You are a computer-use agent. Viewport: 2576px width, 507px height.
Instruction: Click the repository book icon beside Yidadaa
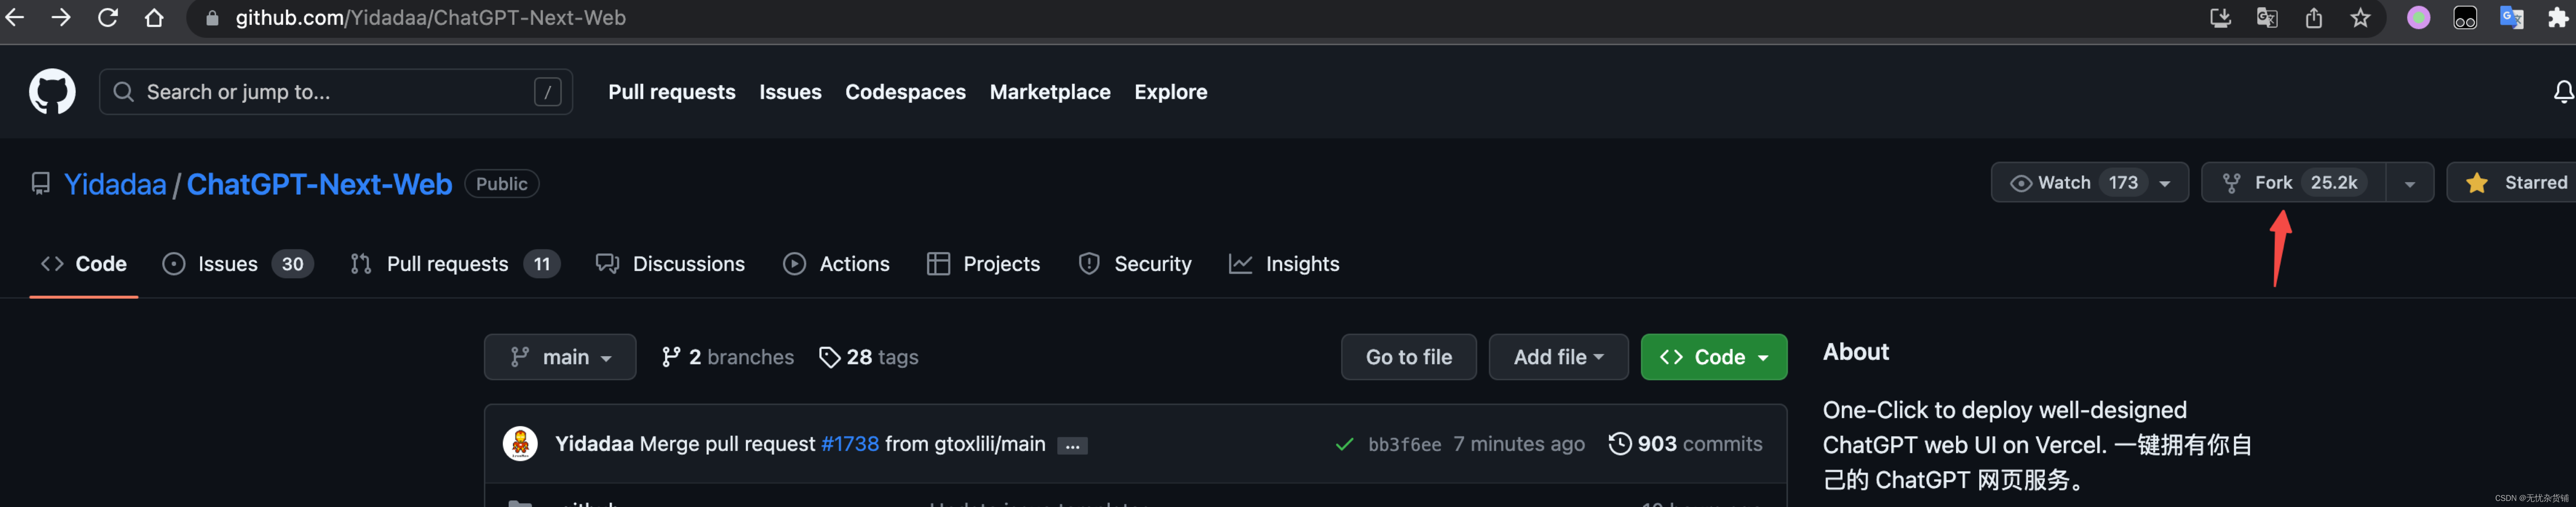[40, 184]
